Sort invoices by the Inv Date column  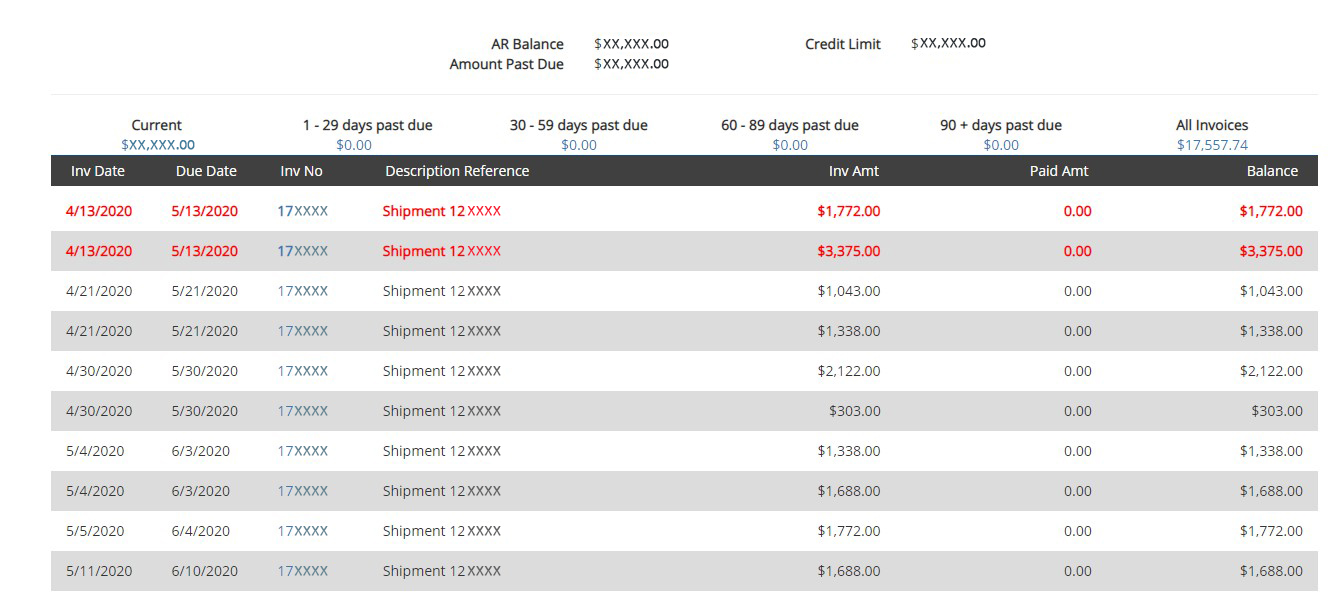point(97,170)
